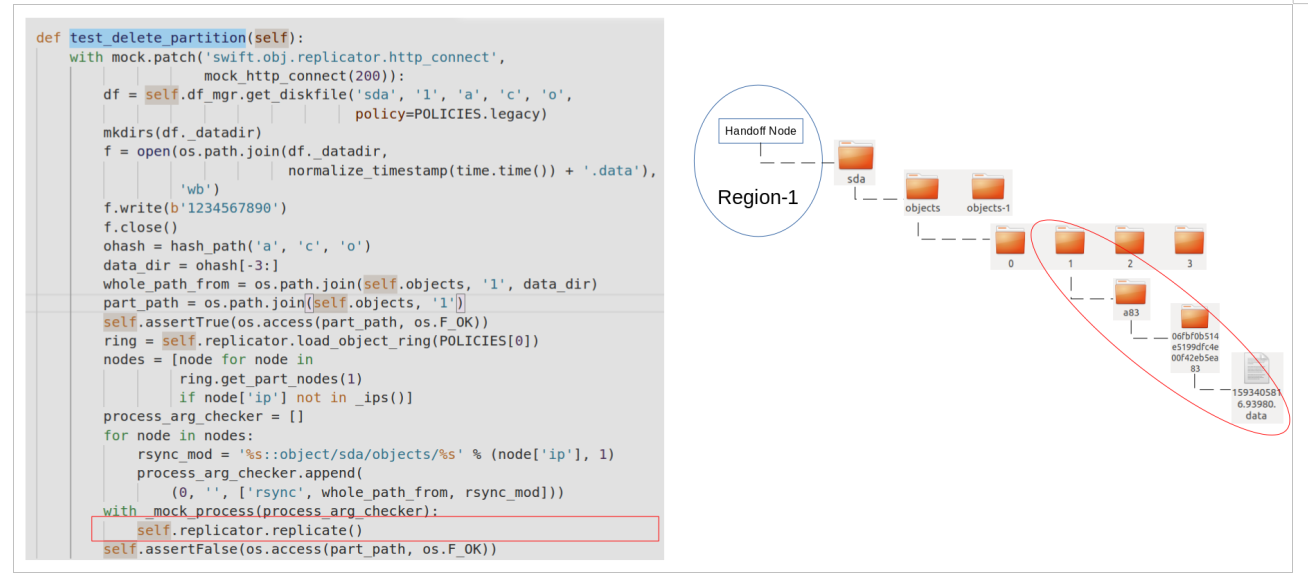Image resolution: width=1308 pixels, height=579 pixels.
Task: Click the test_delete_partition function name
Action: click(x=158, y=37)
